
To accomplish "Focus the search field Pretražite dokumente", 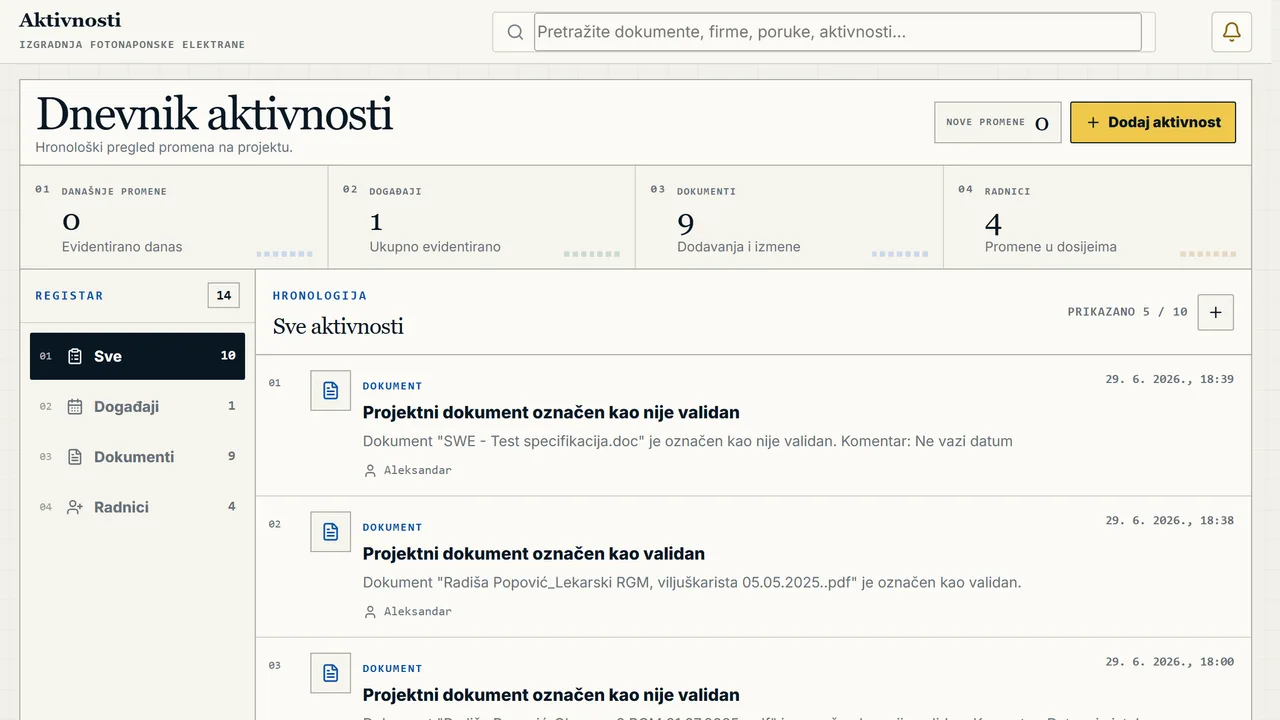I will pos(838,32).
